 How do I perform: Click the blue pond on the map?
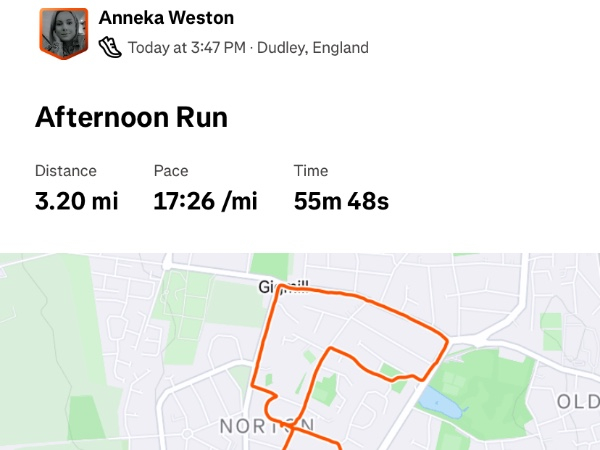point(436,403)
